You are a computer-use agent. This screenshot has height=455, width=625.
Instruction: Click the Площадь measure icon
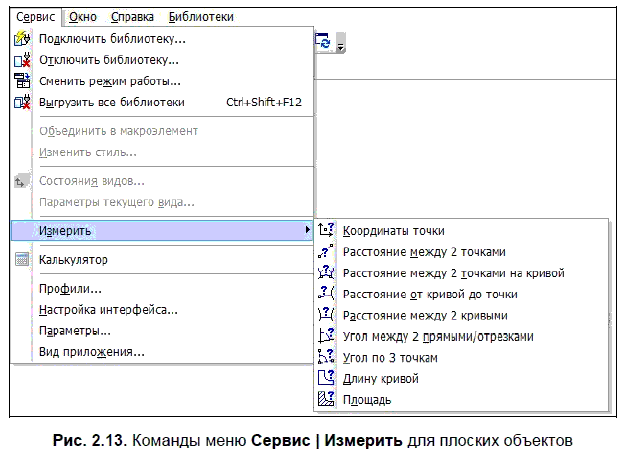click(x=325, y=399)
